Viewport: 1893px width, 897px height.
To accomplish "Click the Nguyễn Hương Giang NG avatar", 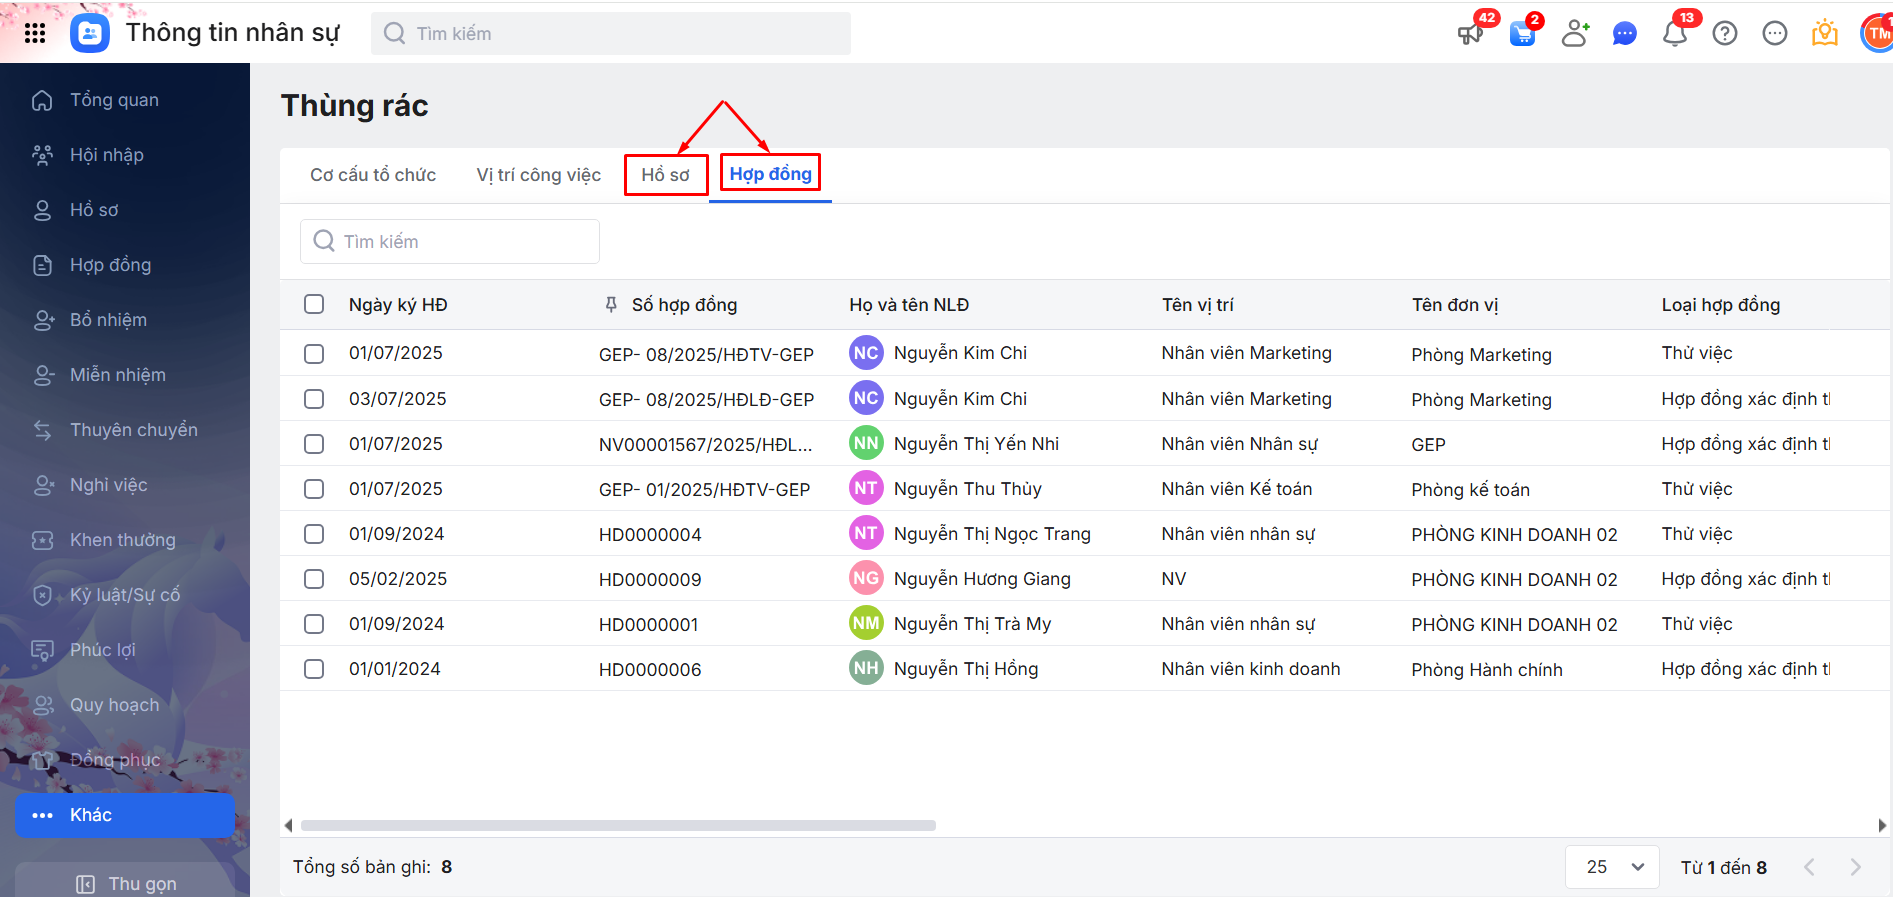I will [866, 578].
